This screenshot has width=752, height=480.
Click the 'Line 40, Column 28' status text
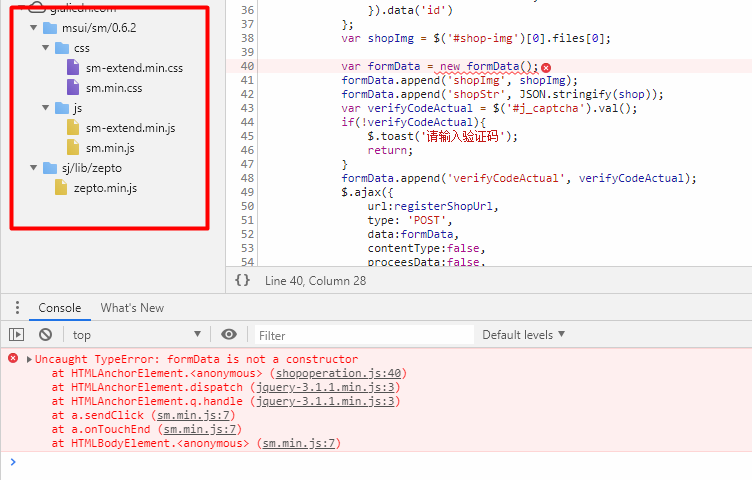pos(315,281)
